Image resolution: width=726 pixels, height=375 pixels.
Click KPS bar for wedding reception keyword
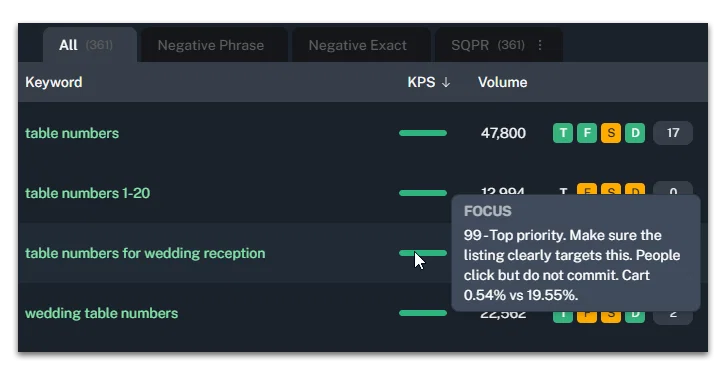[x=423, y=253]
